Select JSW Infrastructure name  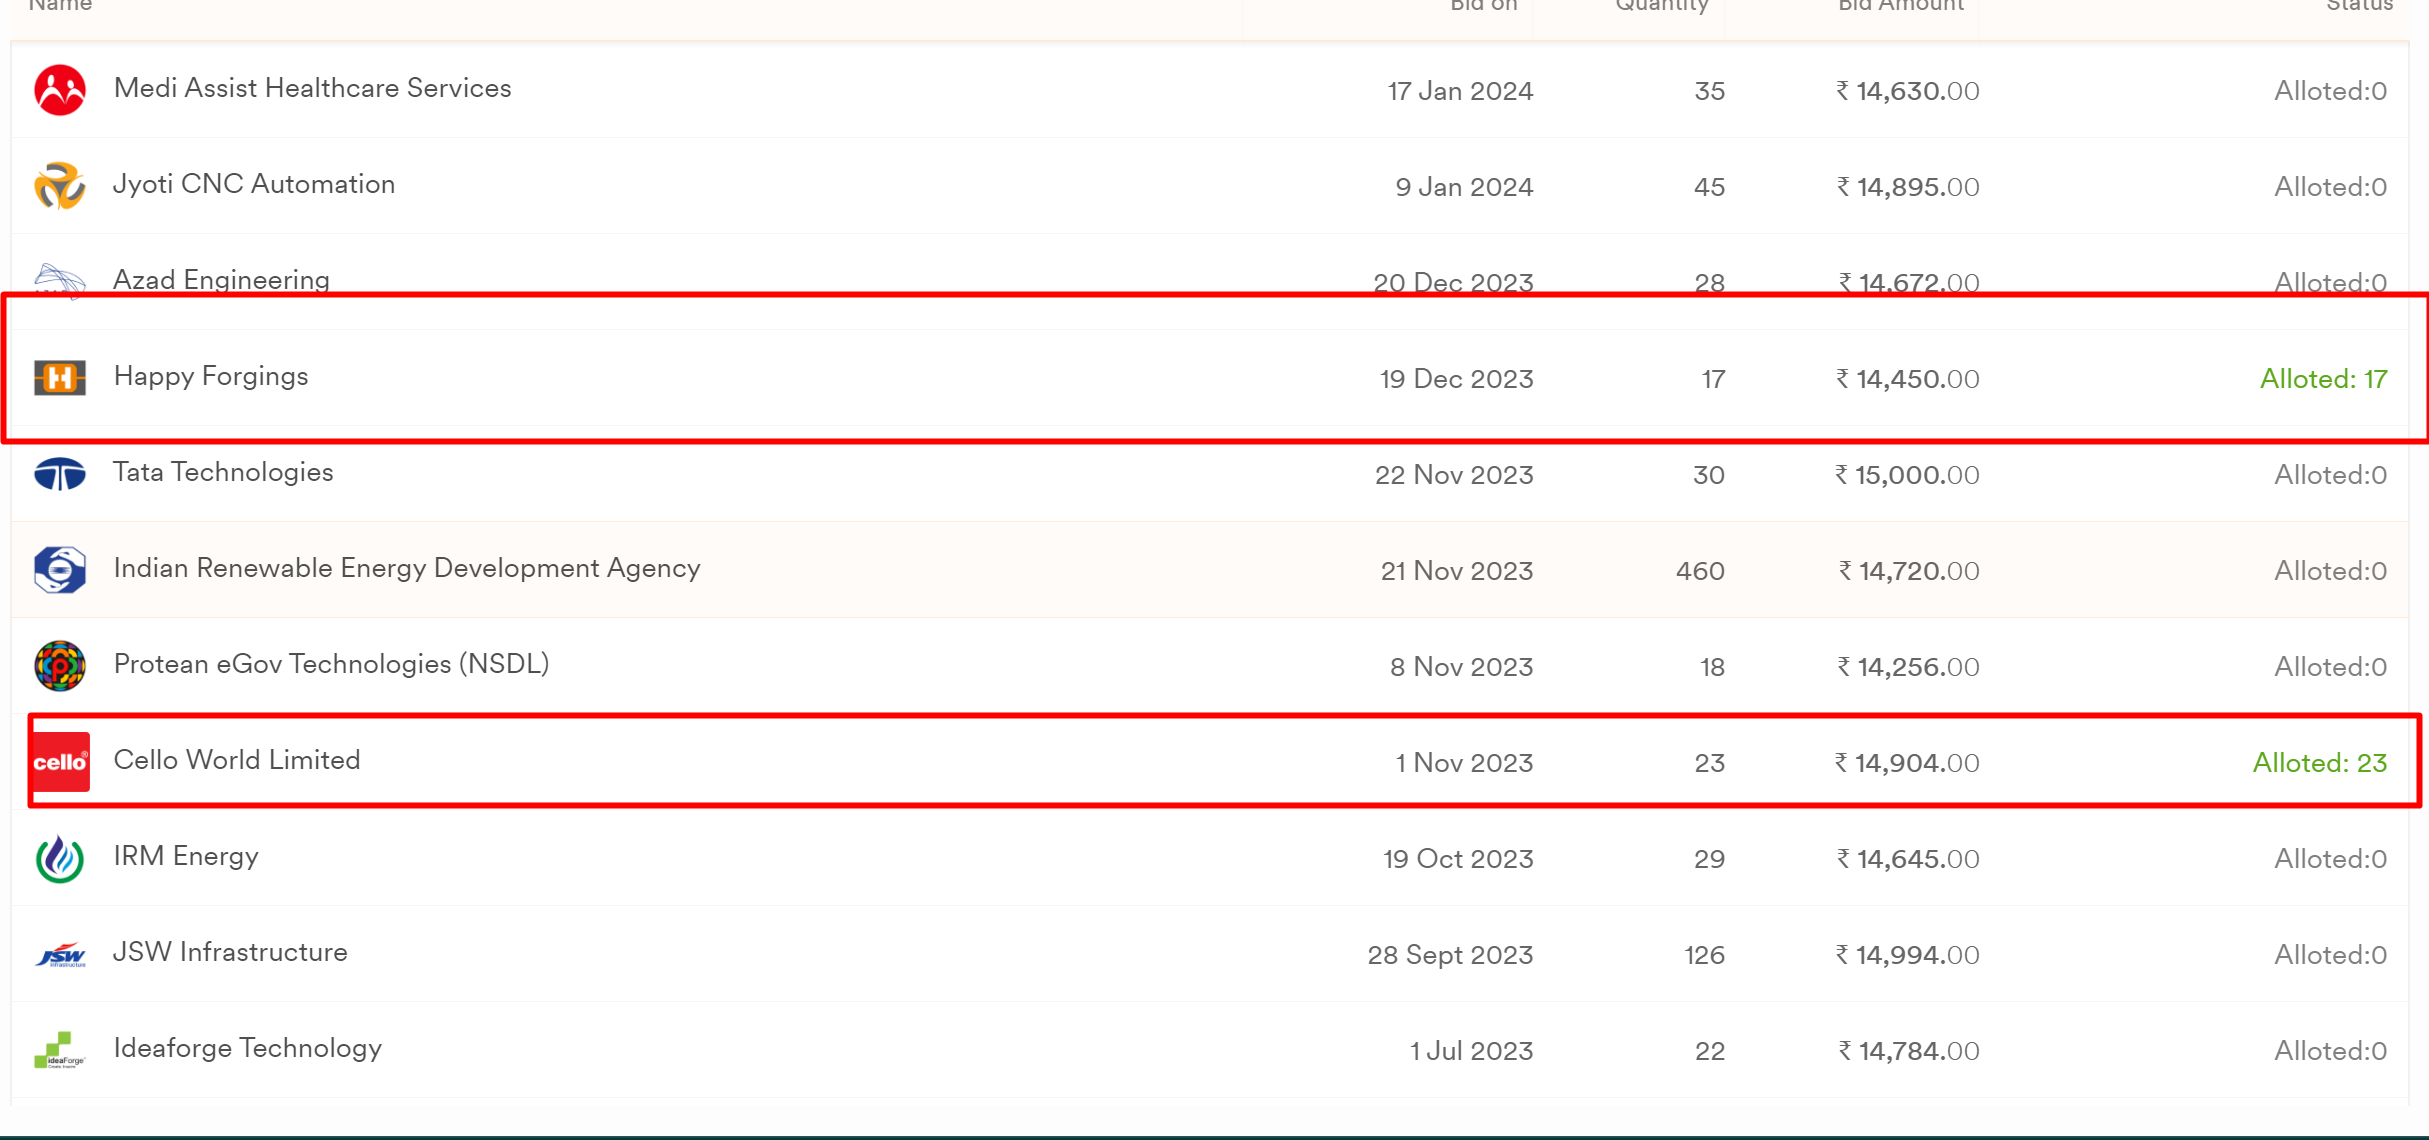(x=230, y=952)
